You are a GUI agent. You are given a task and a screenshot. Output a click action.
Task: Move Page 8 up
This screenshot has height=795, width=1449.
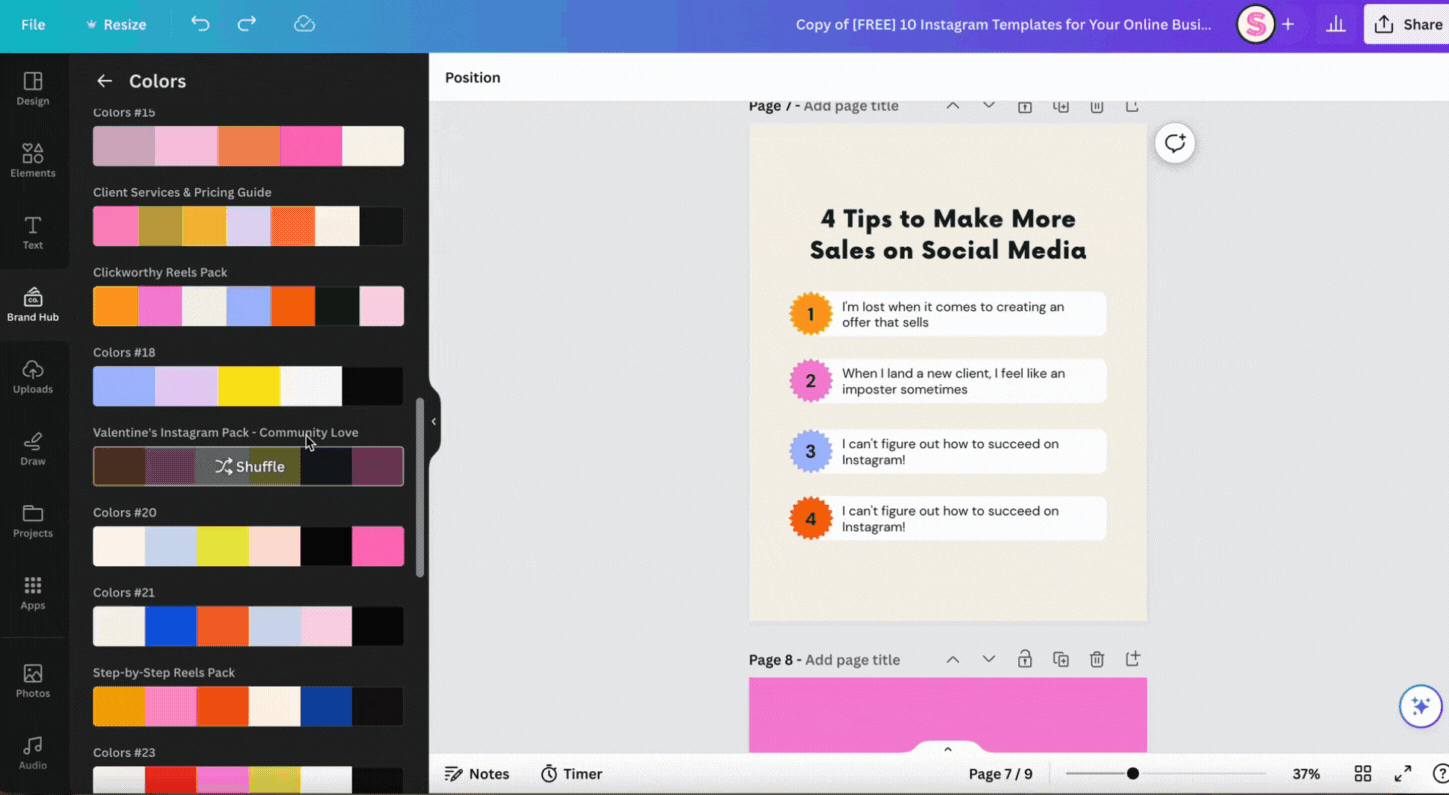tap(953, 659)
